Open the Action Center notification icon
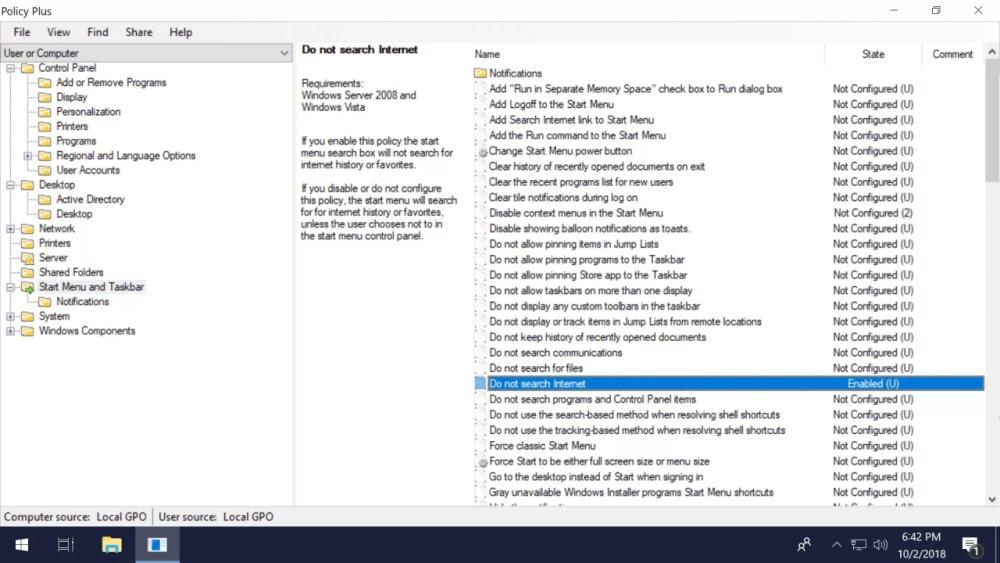The image size is (1000, 563). tap(969, 545)
